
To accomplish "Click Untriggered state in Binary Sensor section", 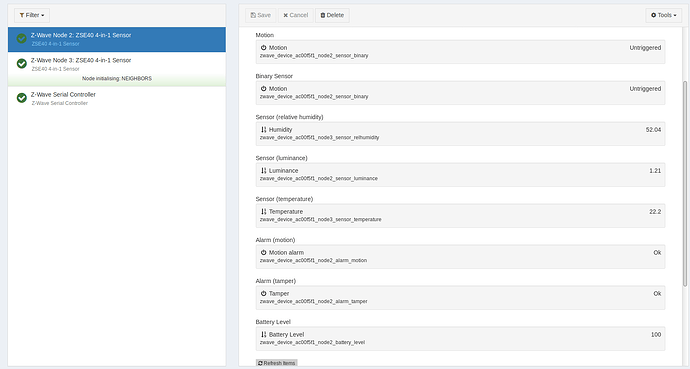I will click(x=645, y=88).
